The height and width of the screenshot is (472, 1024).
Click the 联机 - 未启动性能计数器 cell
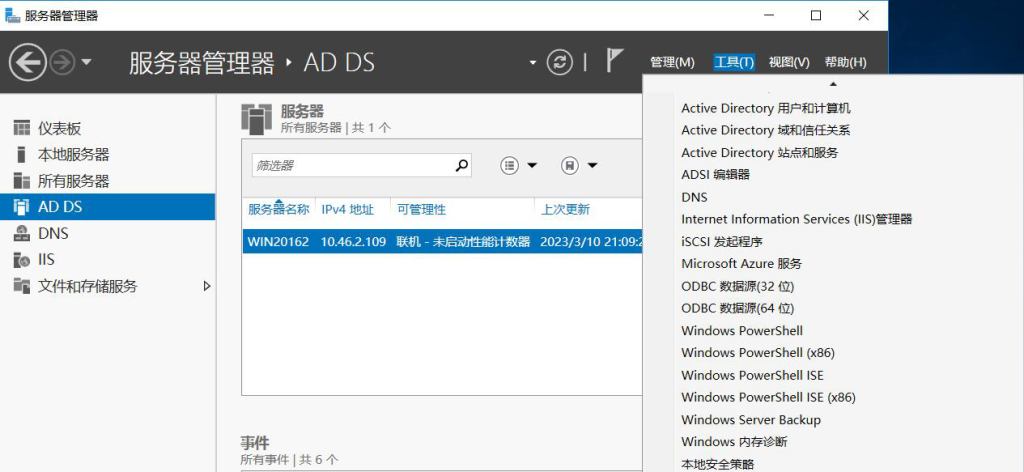463,242
